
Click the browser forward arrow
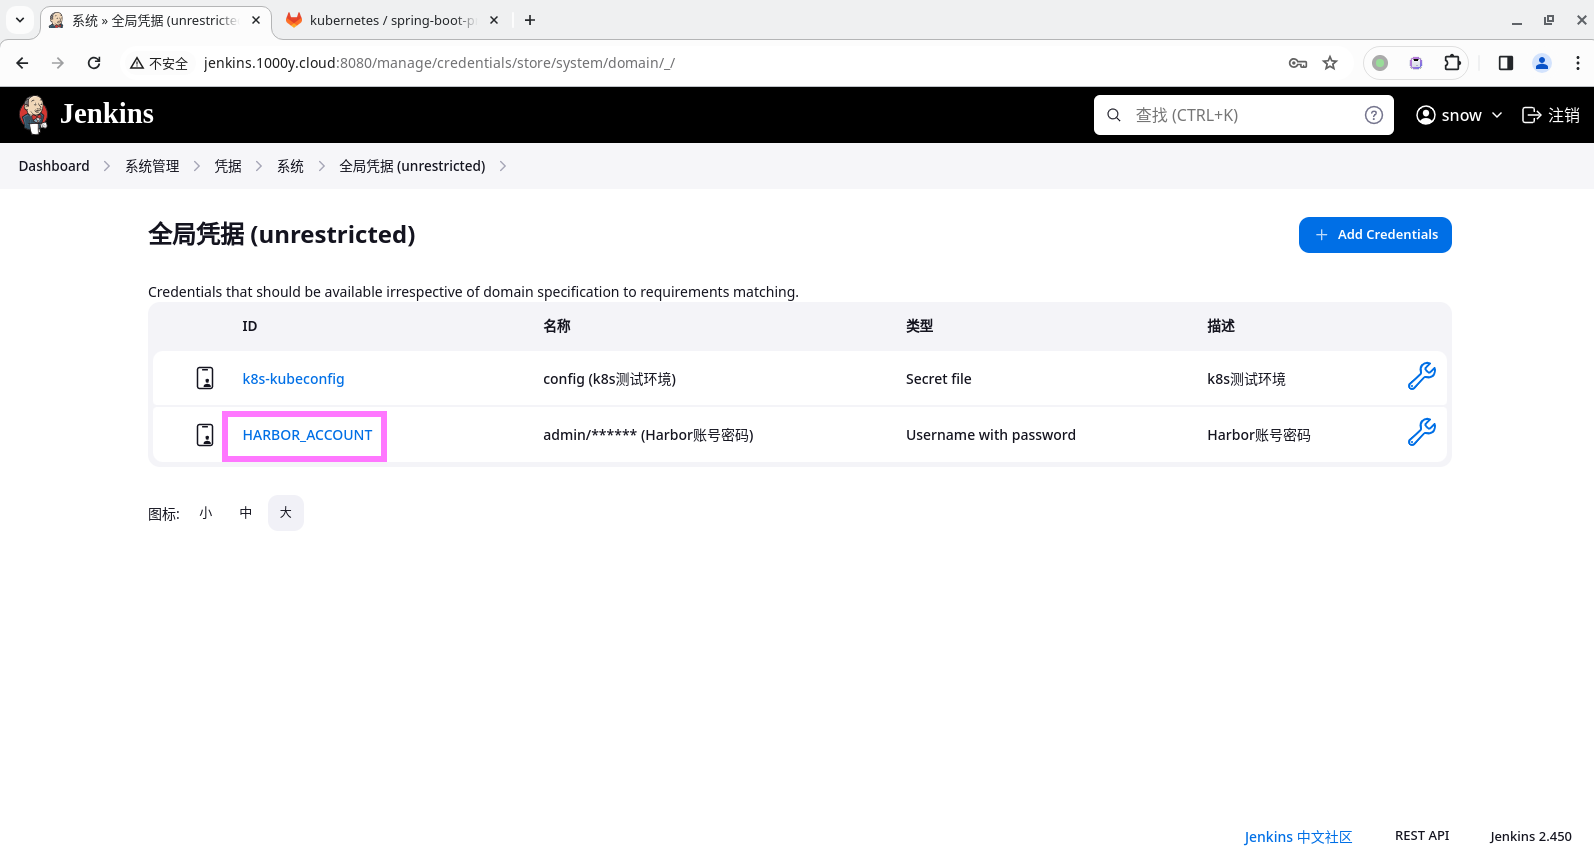pos(58,63)
